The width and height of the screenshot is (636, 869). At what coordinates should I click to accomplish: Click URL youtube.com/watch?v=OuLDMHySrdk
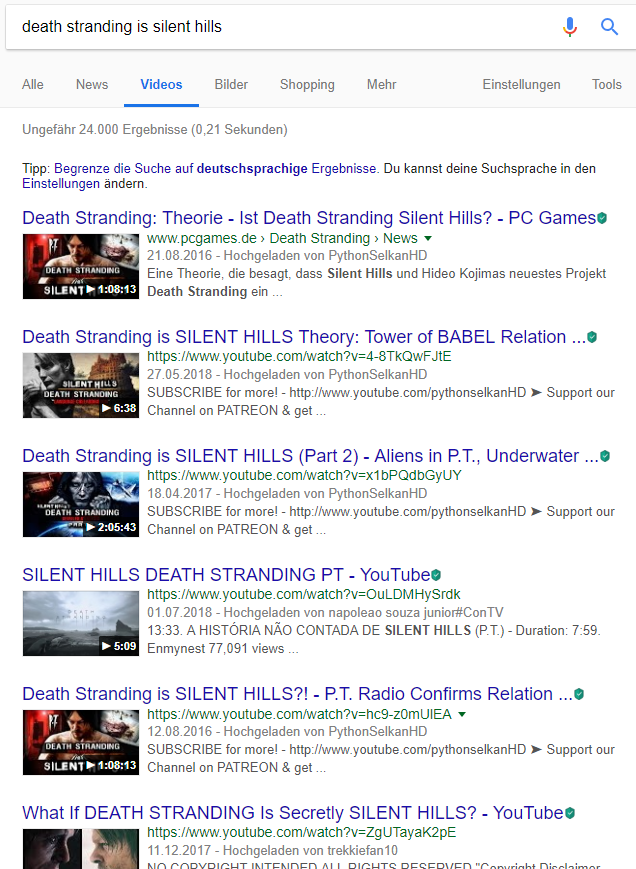click(x=304, y=595)
